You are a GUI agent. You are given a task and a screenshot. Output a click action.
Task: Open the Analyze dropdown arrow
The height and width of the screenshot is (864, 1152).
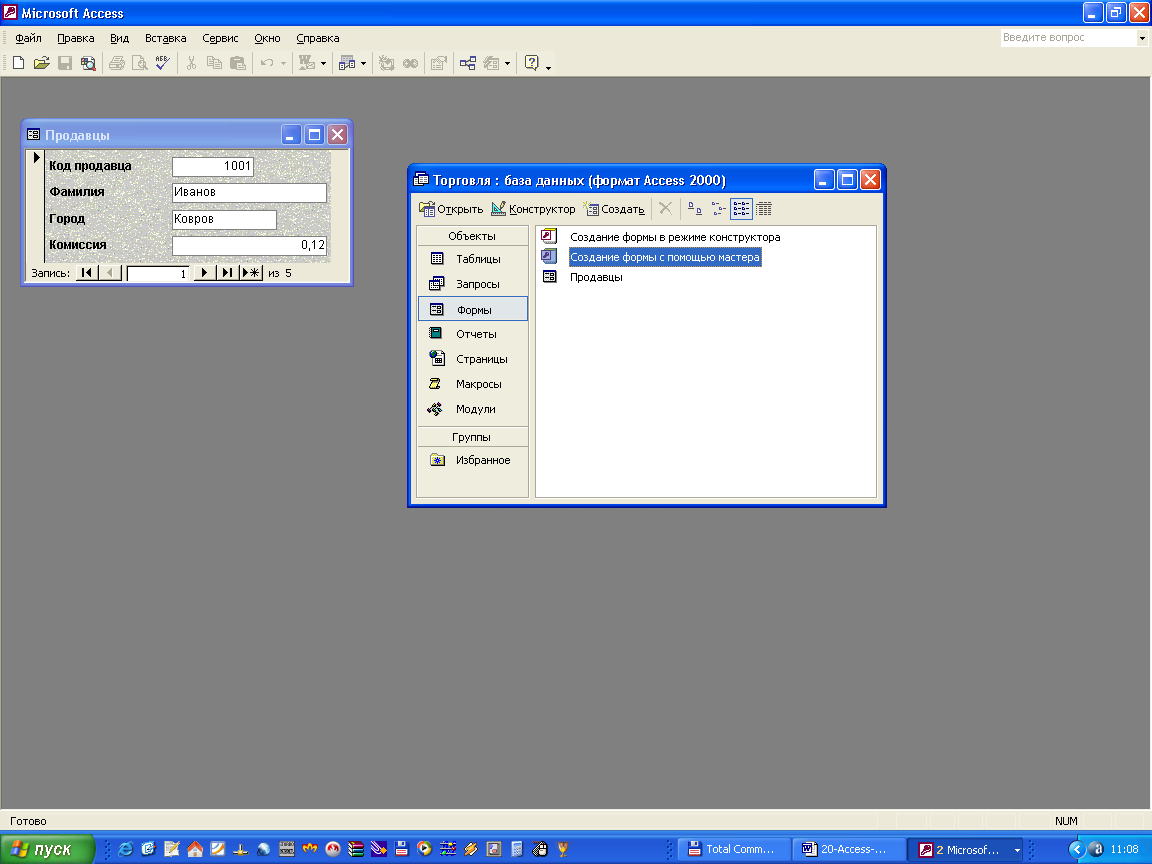coord(363,64)
